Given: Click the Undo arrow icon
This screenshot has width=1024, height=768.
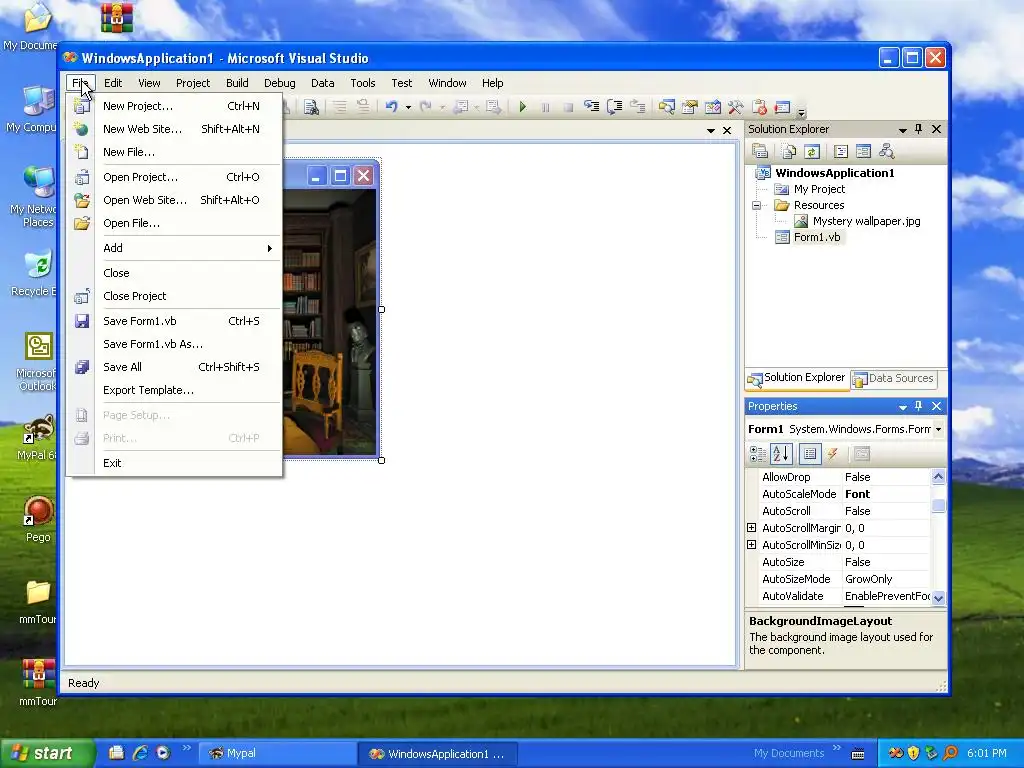Looking at the screenshot, I should click(391, 106).
